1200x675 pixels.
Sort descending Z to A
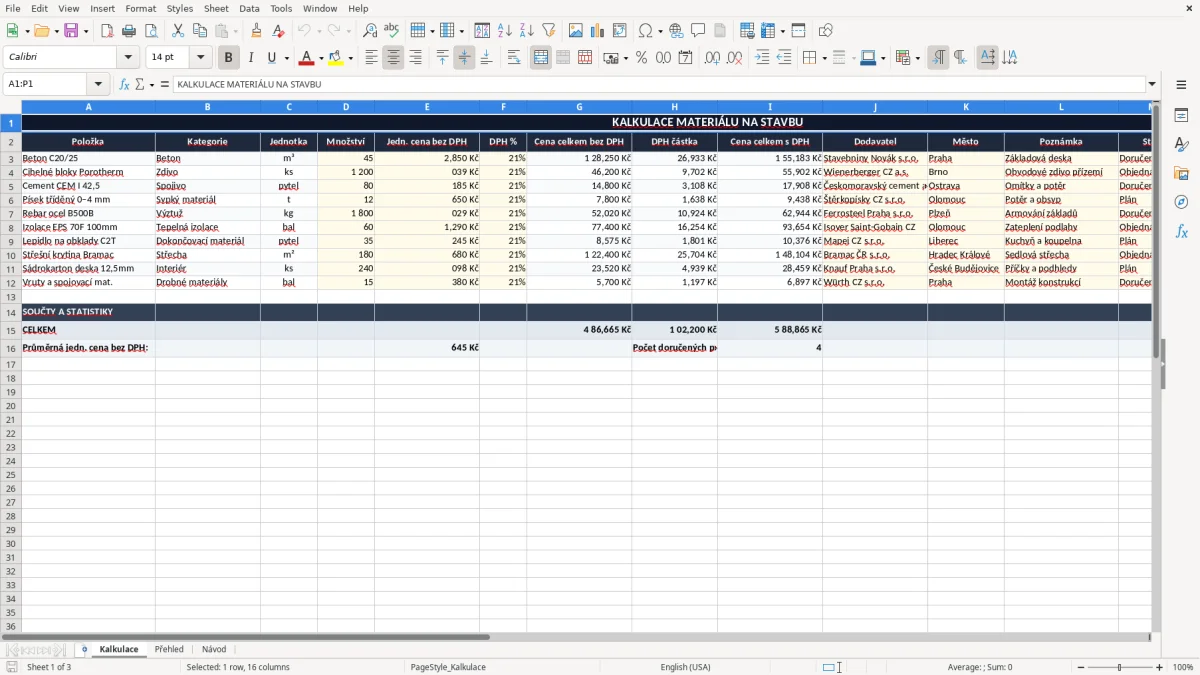527,31
